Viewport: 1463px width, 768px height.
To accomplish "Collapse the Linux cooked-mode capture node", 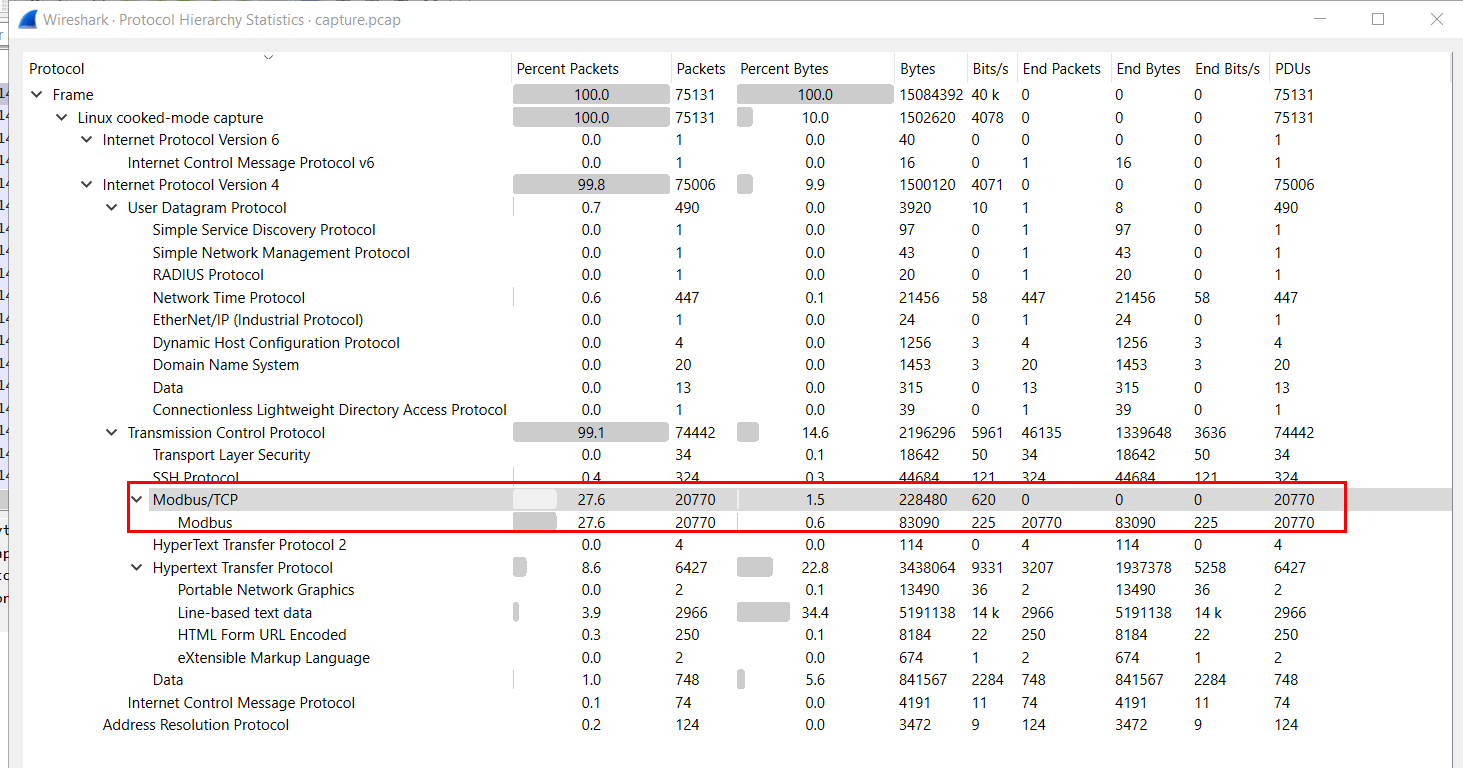I will pyautogui.click(x=62, y=118).
